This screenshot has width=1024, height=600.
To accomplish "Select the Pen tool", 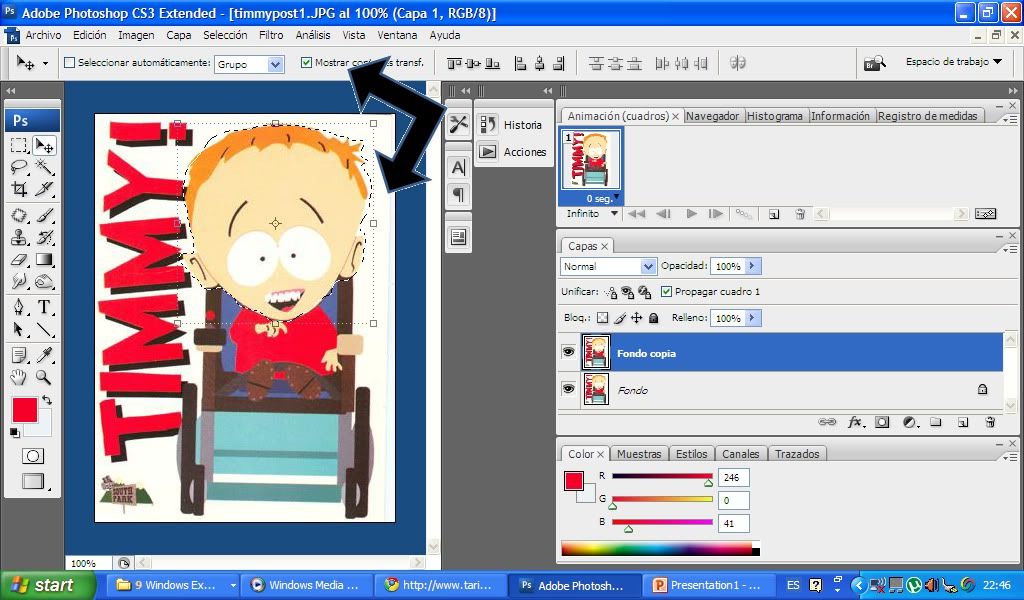I will pyautogui.click(x=19, y=307).
